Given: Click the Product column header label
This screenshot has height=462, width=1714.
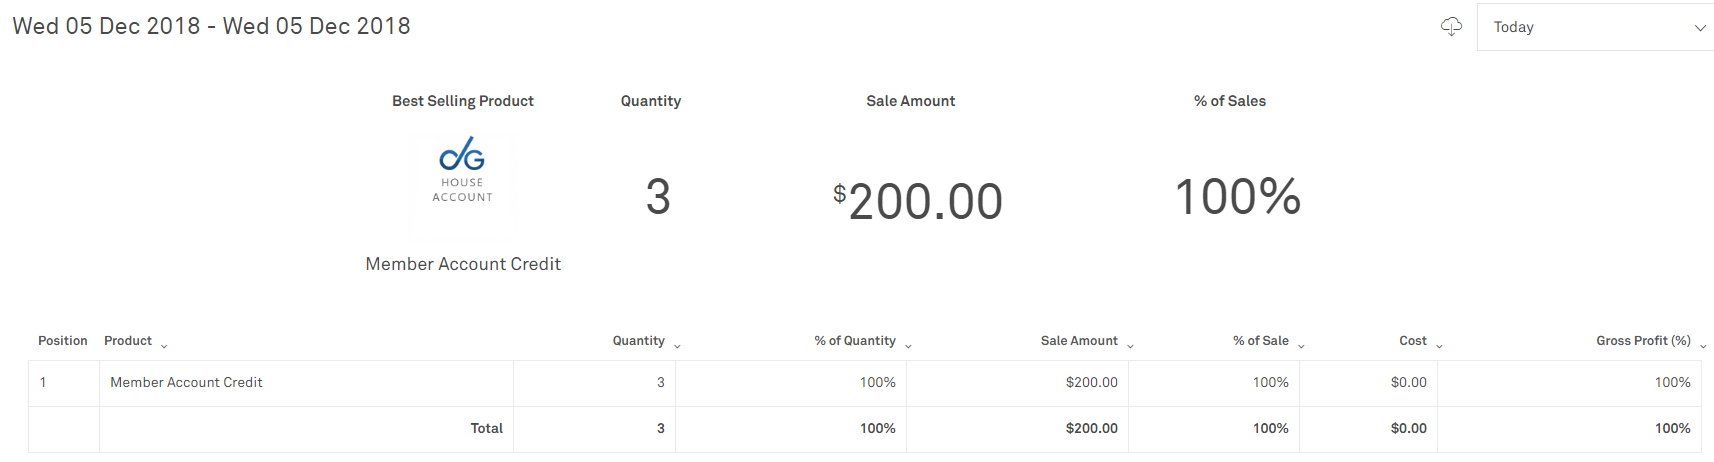Looking at the screenshot, I should tap(128, 341).
